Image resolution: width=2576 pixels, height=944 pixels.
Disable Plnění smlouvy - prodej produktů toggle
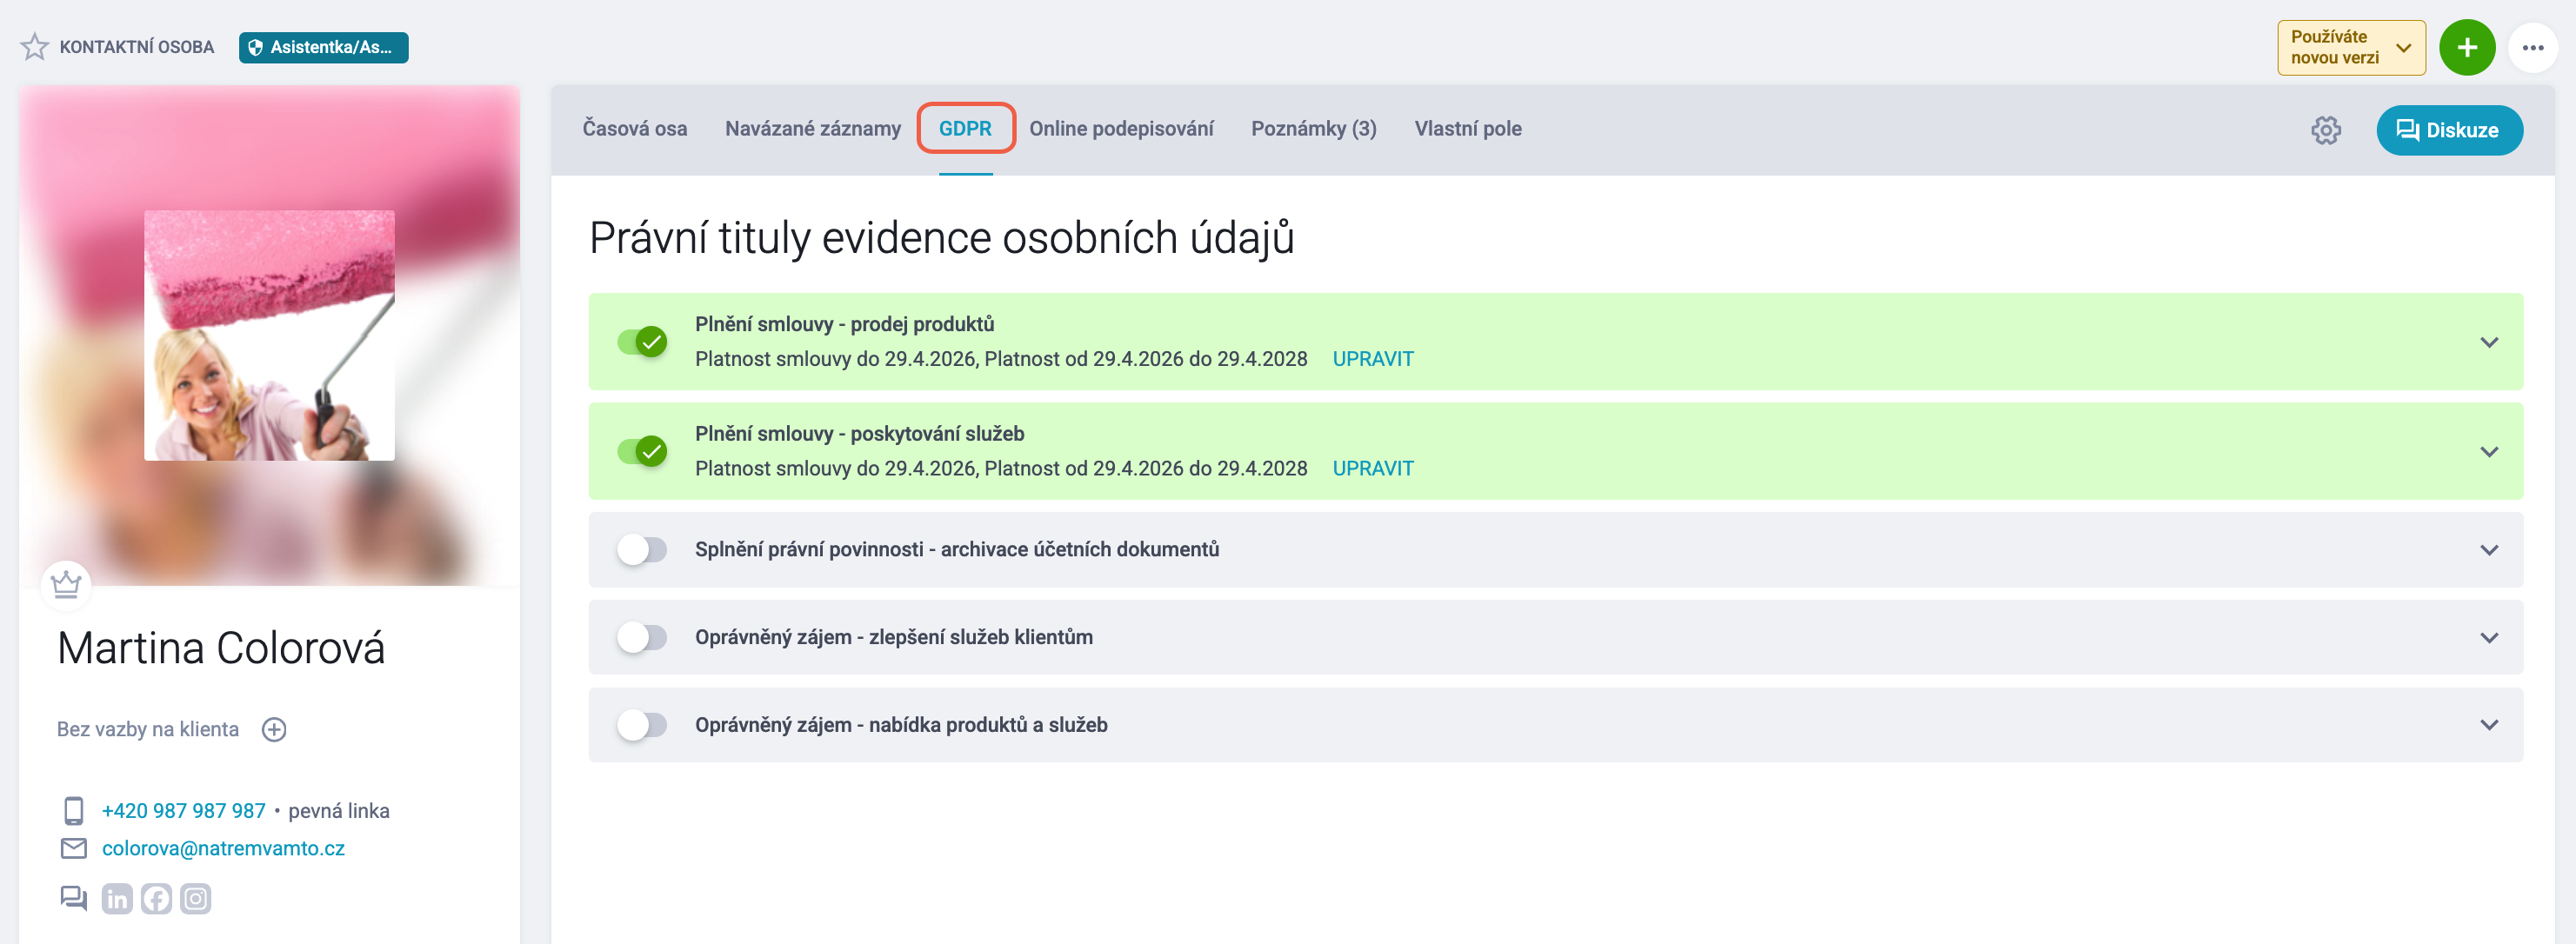pos(642,342)
